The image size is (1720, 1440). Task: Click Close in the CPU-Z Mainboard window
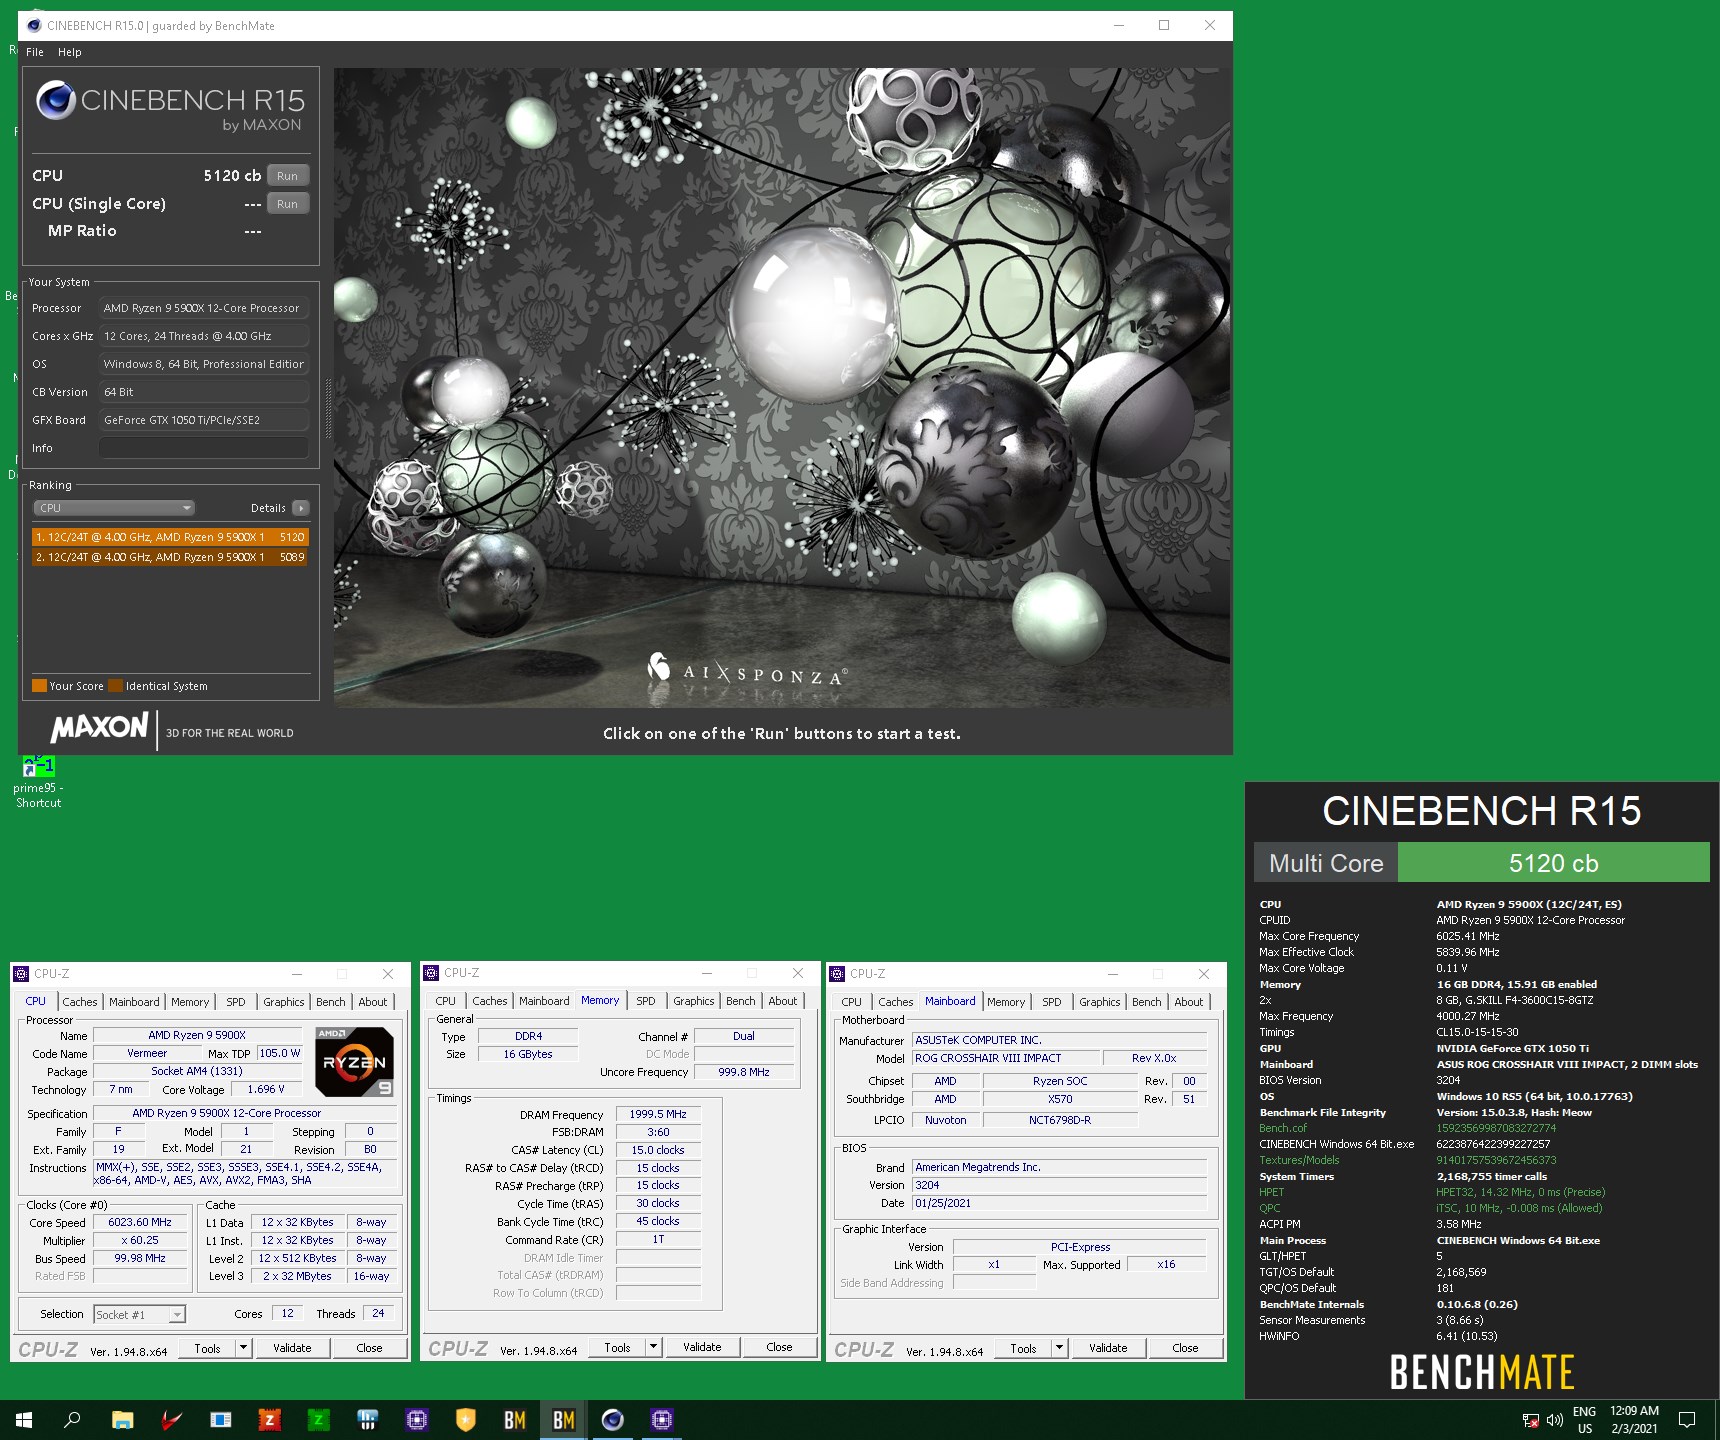point(1185,1347)
